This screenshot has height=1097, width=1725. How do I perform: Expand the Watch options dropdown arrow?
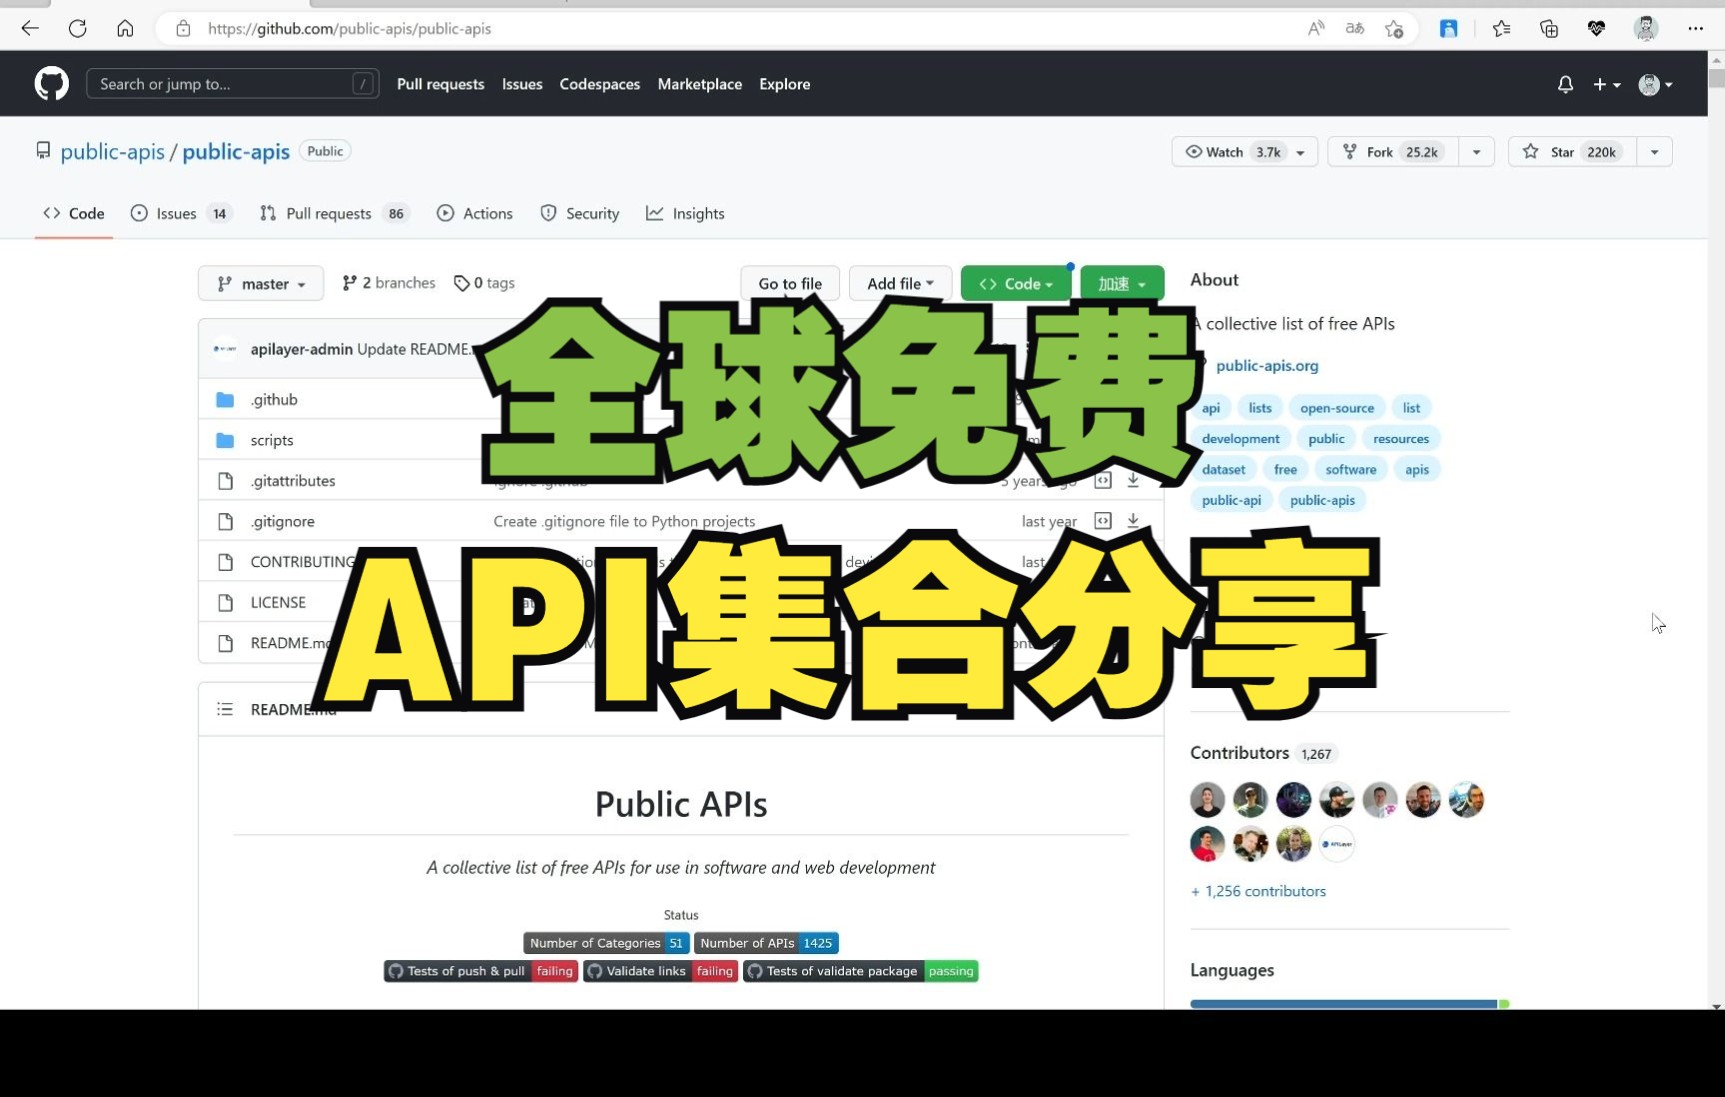[1301, 152]
